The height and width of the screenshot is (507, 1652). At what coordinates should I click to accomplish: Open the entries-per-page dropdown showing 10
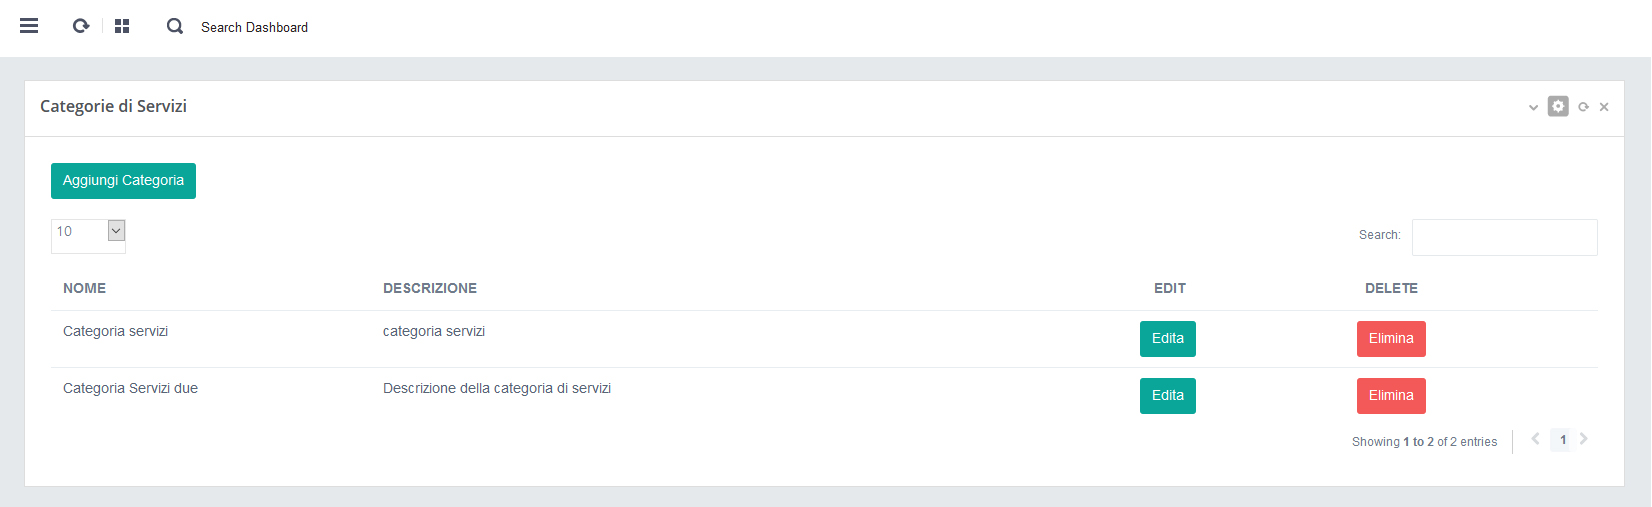pyautogui.click(x=88, y=231)
